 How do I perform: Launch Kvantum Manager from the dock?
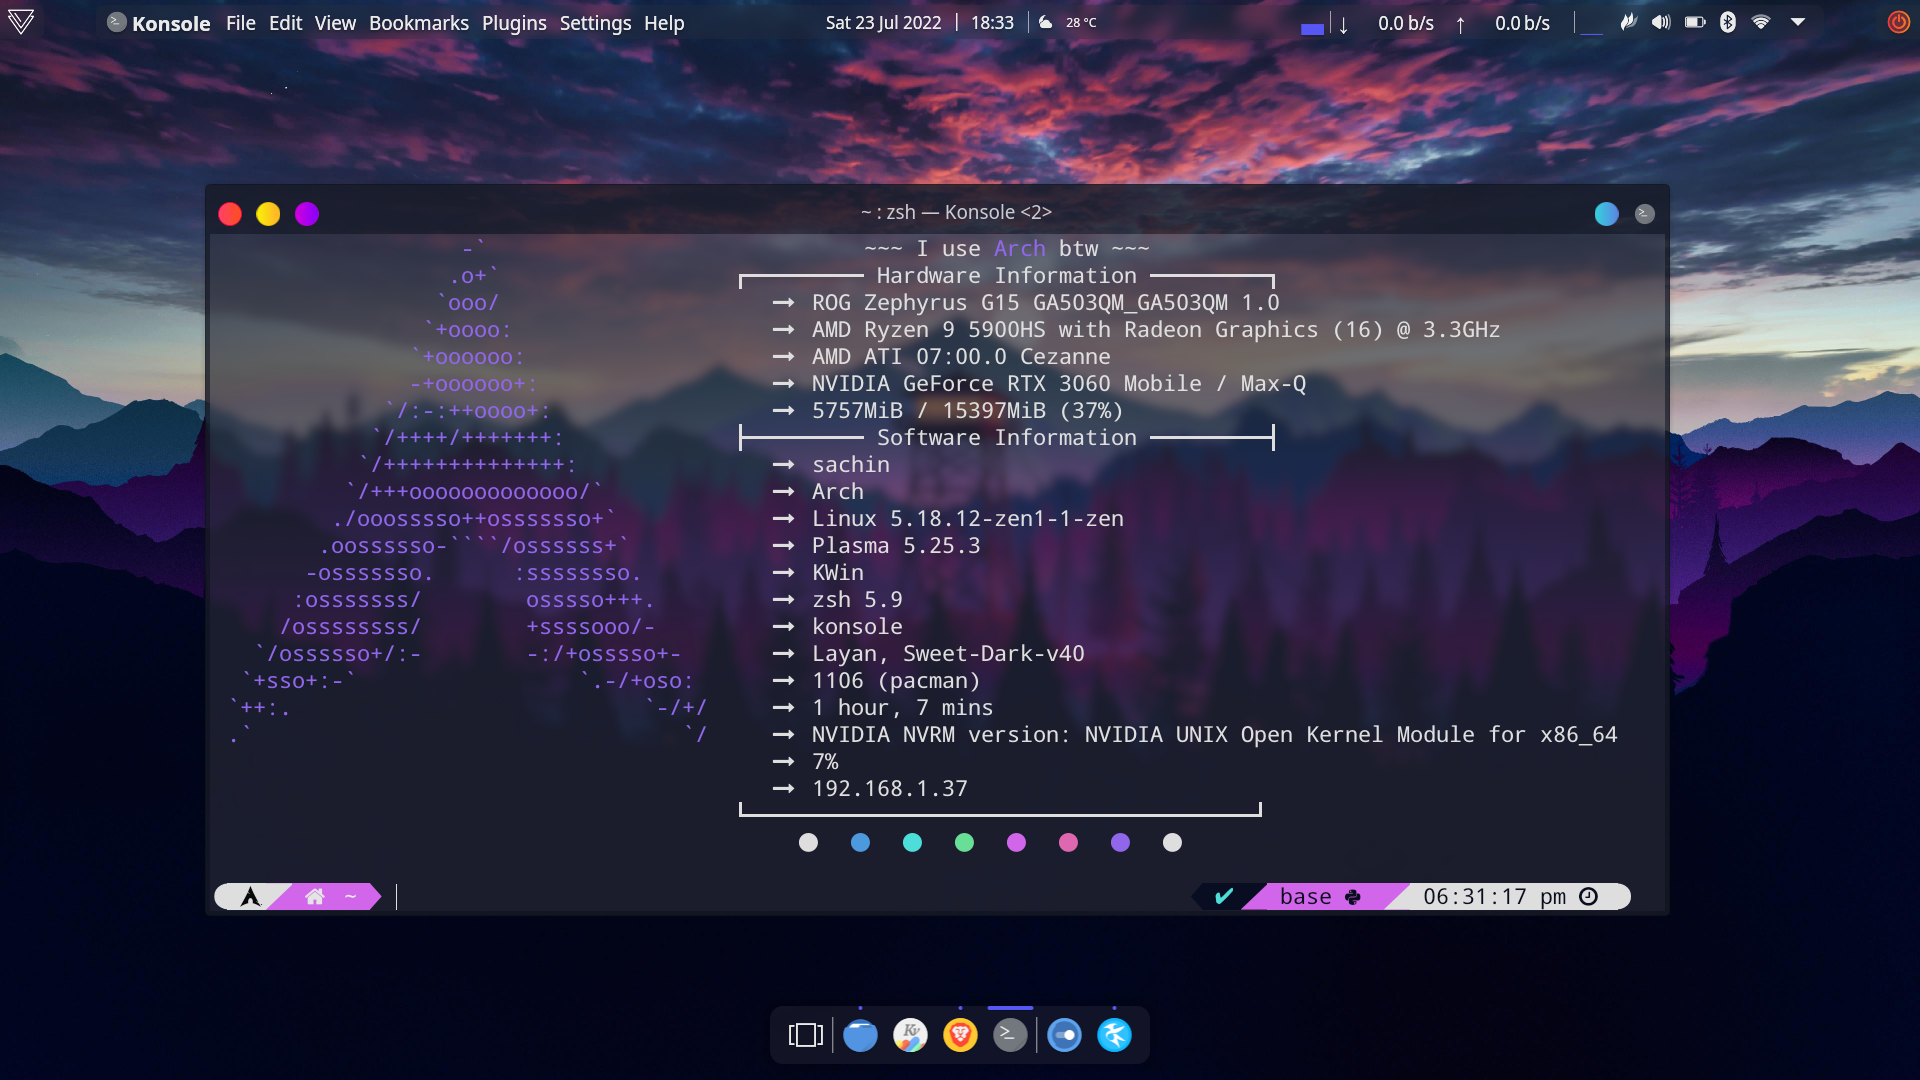910,1035
